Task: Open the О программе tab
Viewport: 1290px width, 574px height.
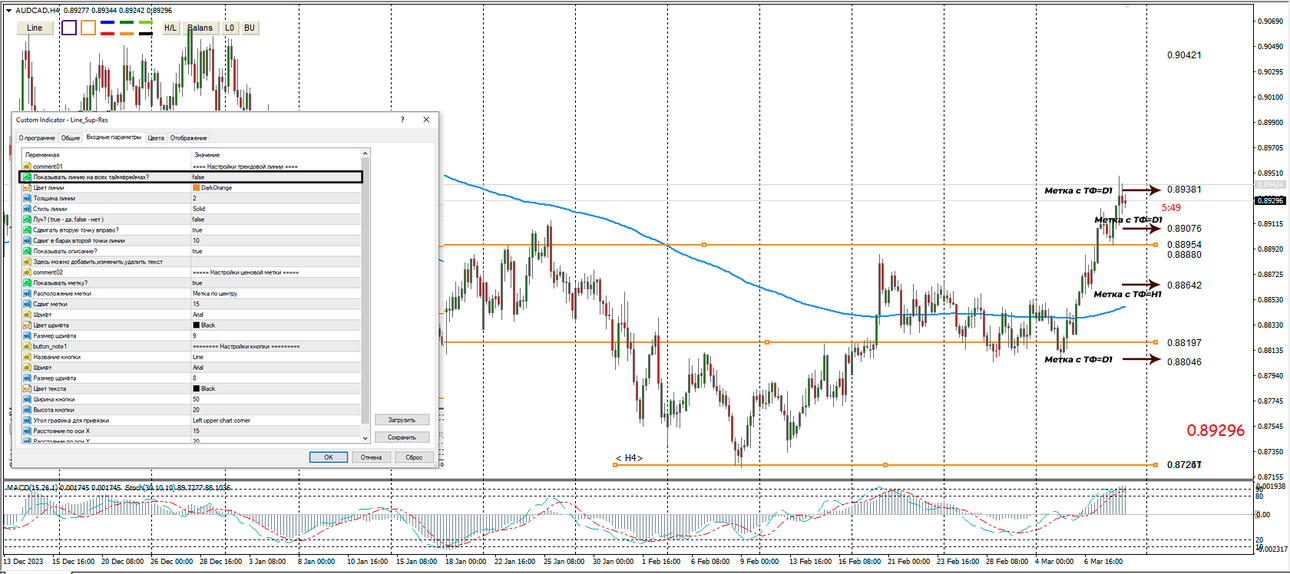Action: click(37, 137)
